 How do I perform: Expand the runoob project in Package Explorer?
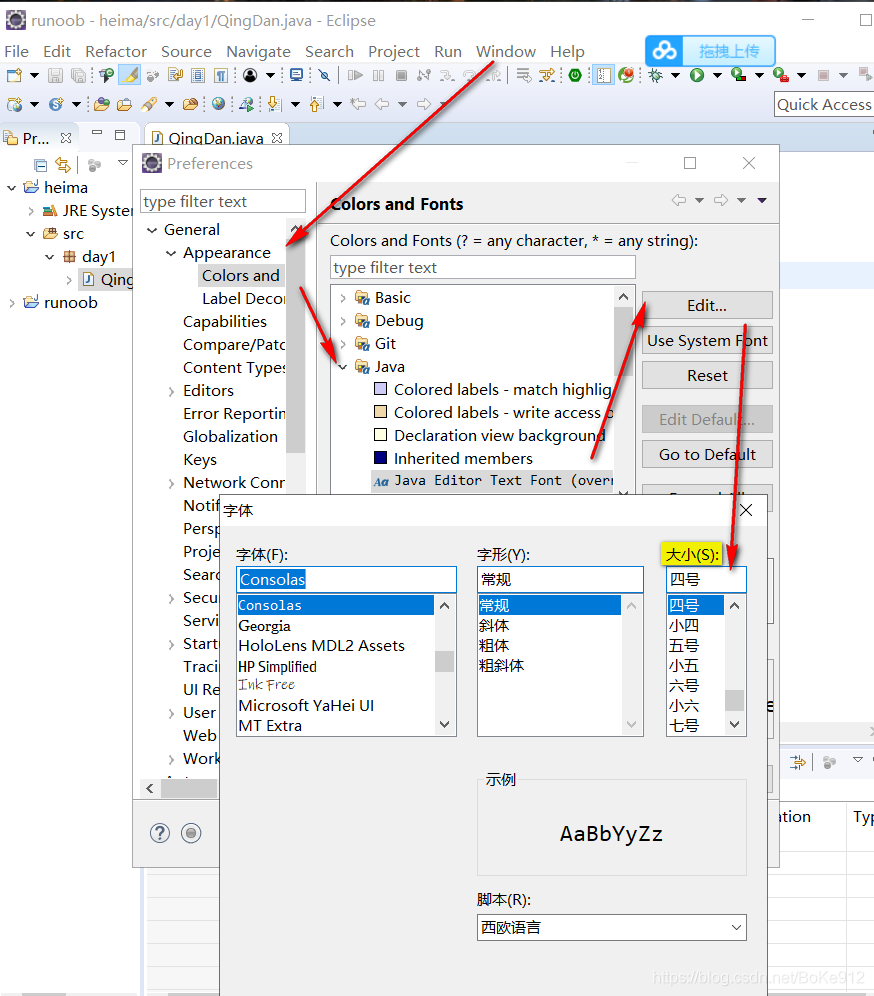(11, 303)
